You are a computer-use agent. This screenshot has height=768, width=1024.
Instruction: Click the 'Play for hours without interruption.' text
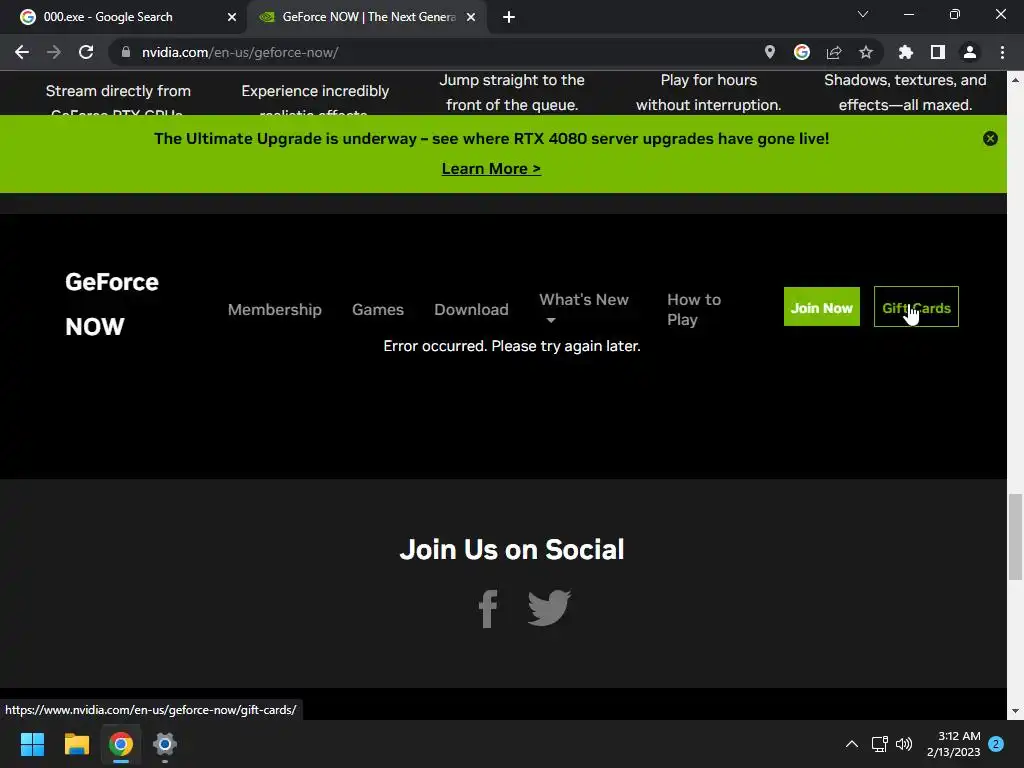pyautogui.click(x=709, y=92)
